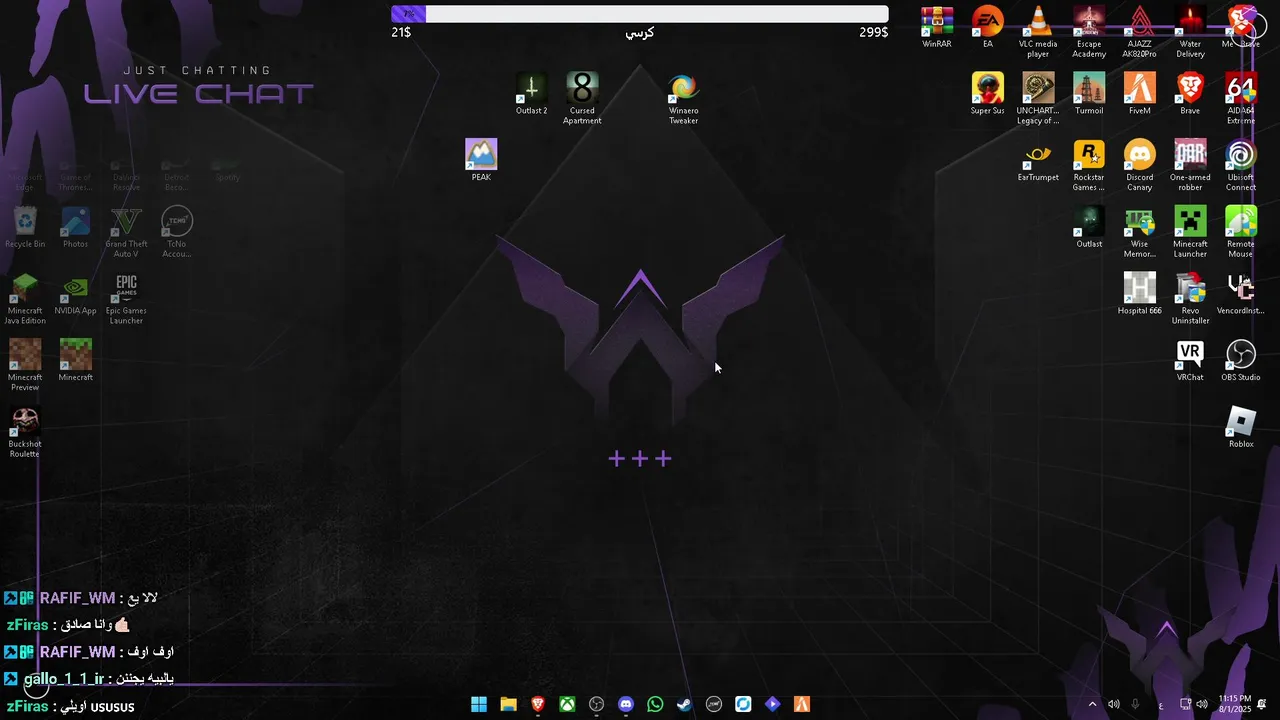Select the VencordInstaller desktop icon
The image size is (1280, 720).
pos(1241,293)
